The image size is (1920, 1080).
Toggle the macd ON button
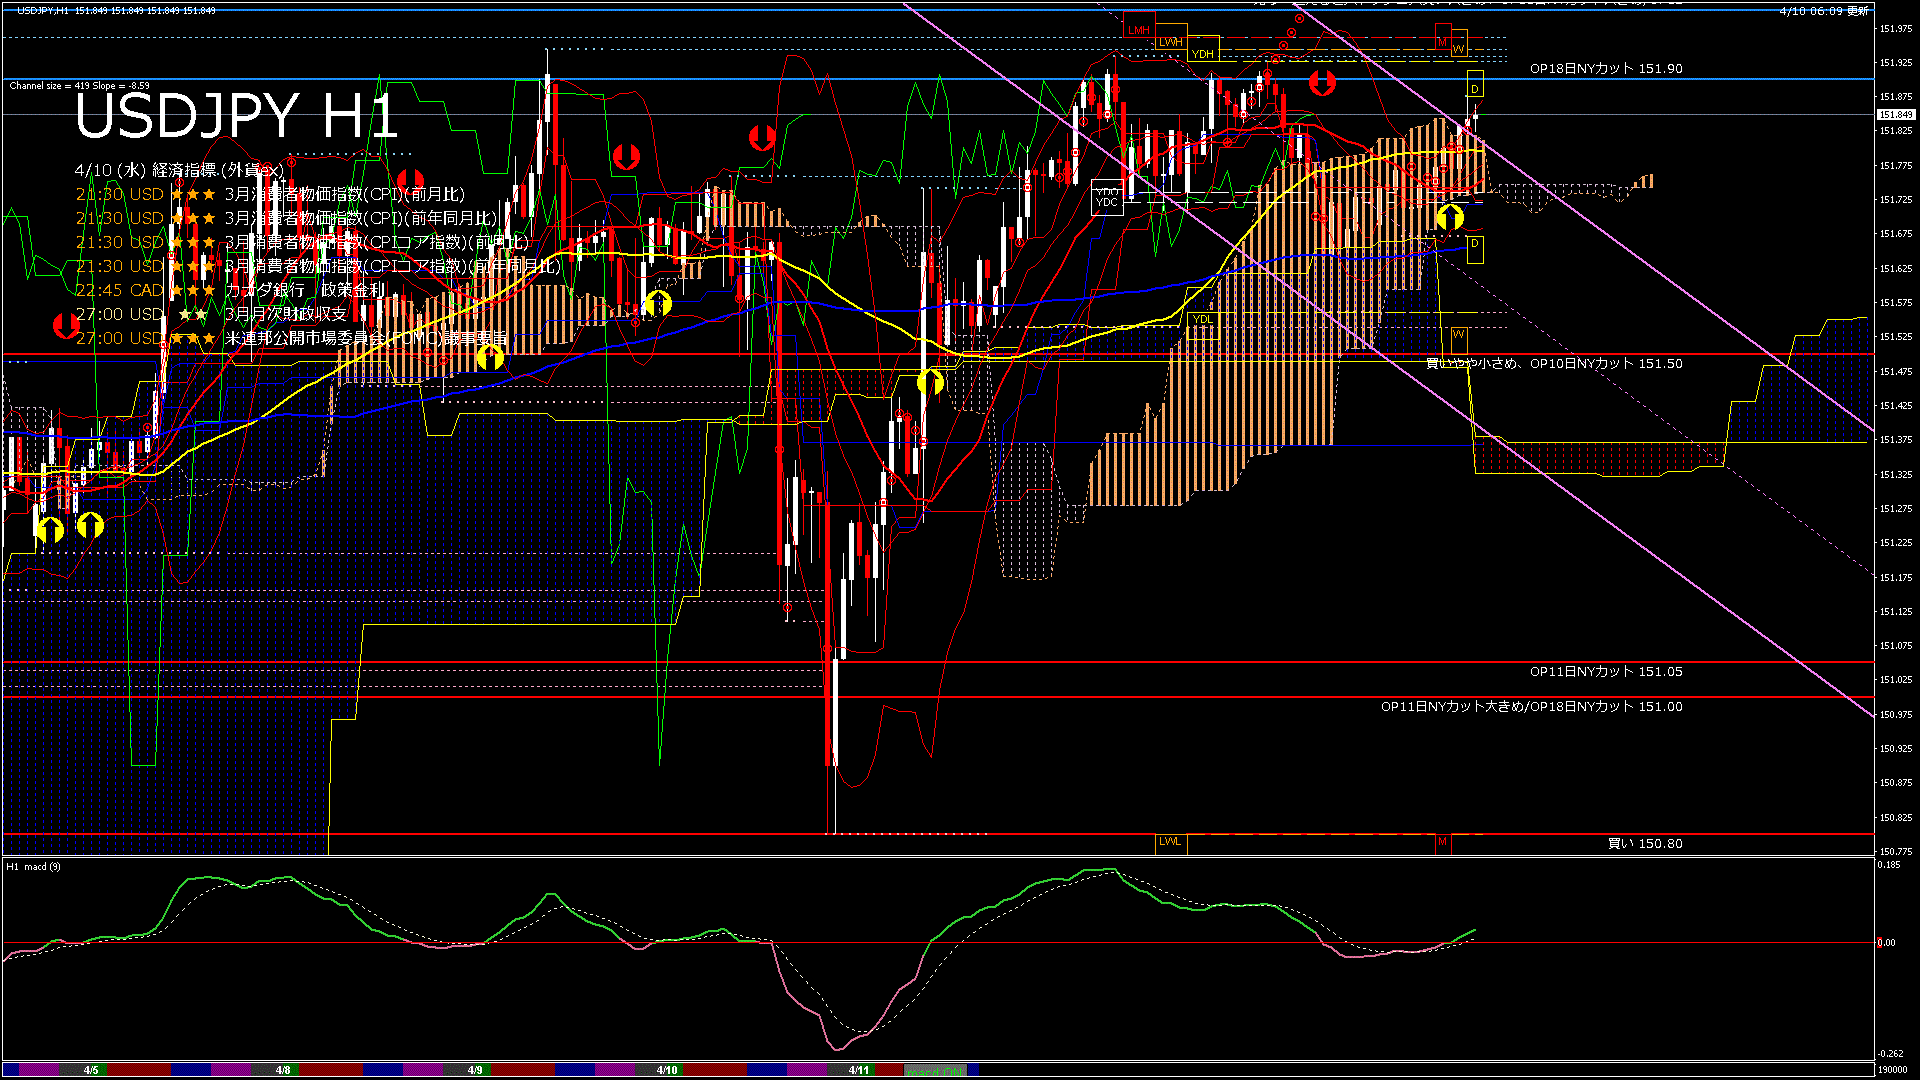point(936,1071)
